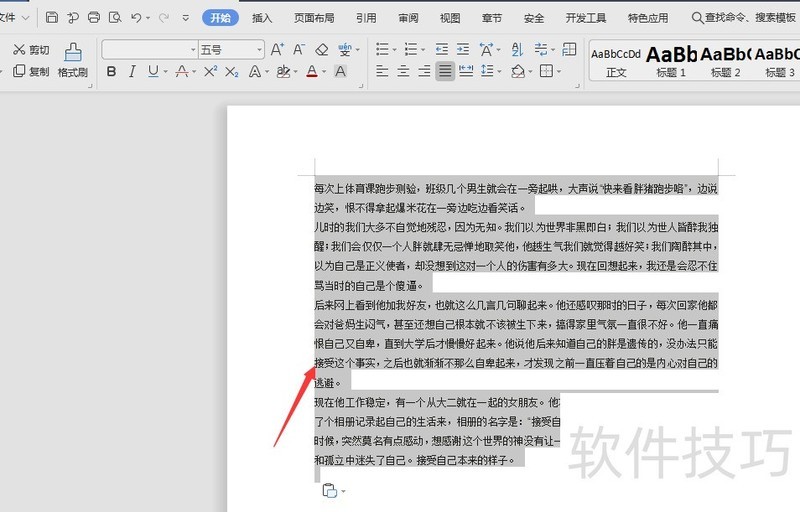This screenshot has width=800, height=512.
Task: Click the numbered list icon
Action: point(411,49)
